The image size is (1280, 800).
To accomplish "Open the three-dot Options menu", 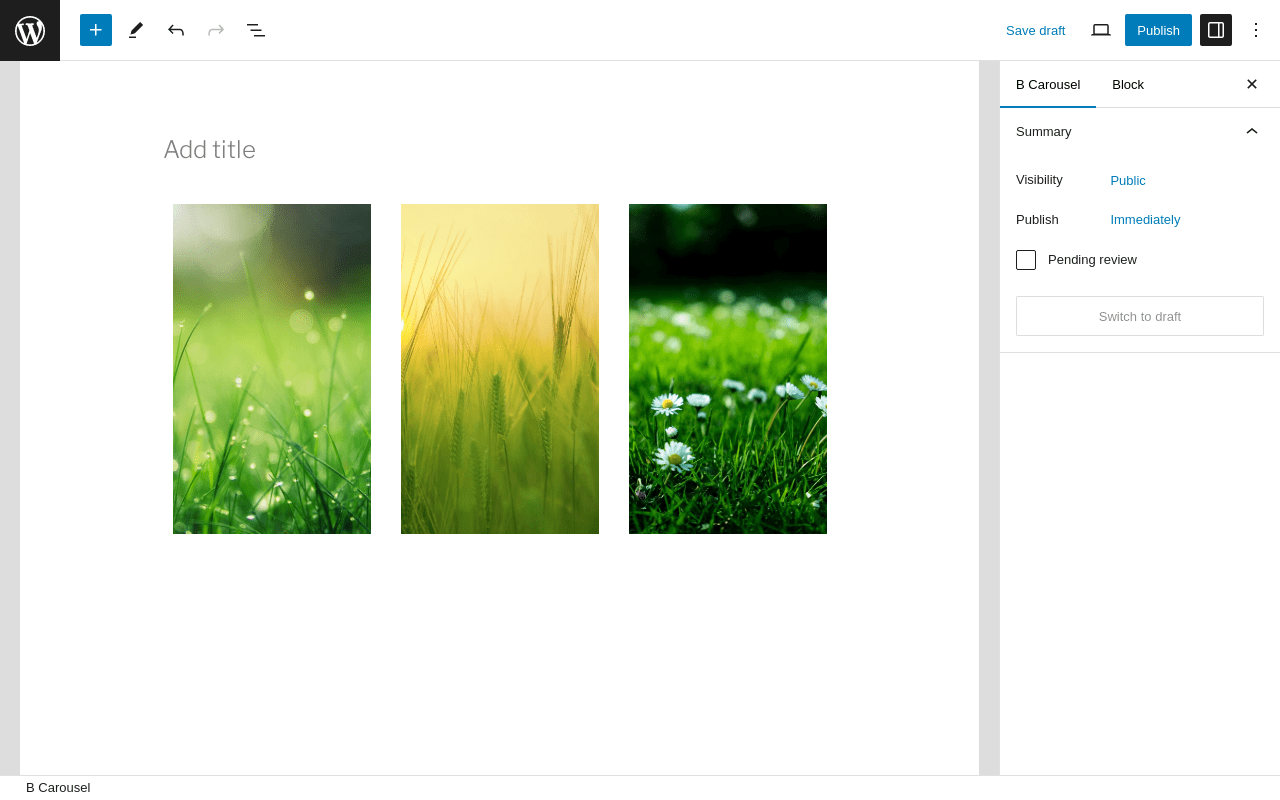I will tap(1256, 30).
